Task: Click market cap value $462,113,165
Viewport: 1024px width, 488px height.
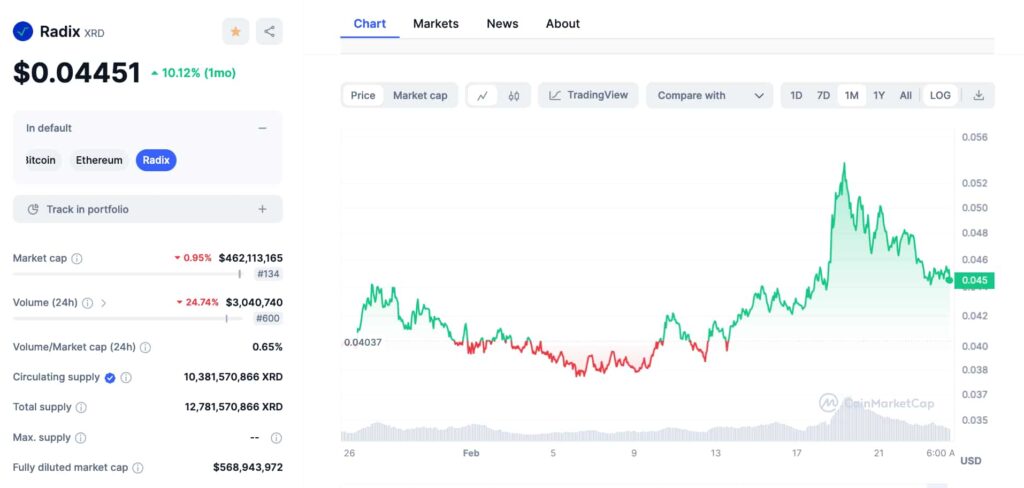Action: tap(251, 258)
